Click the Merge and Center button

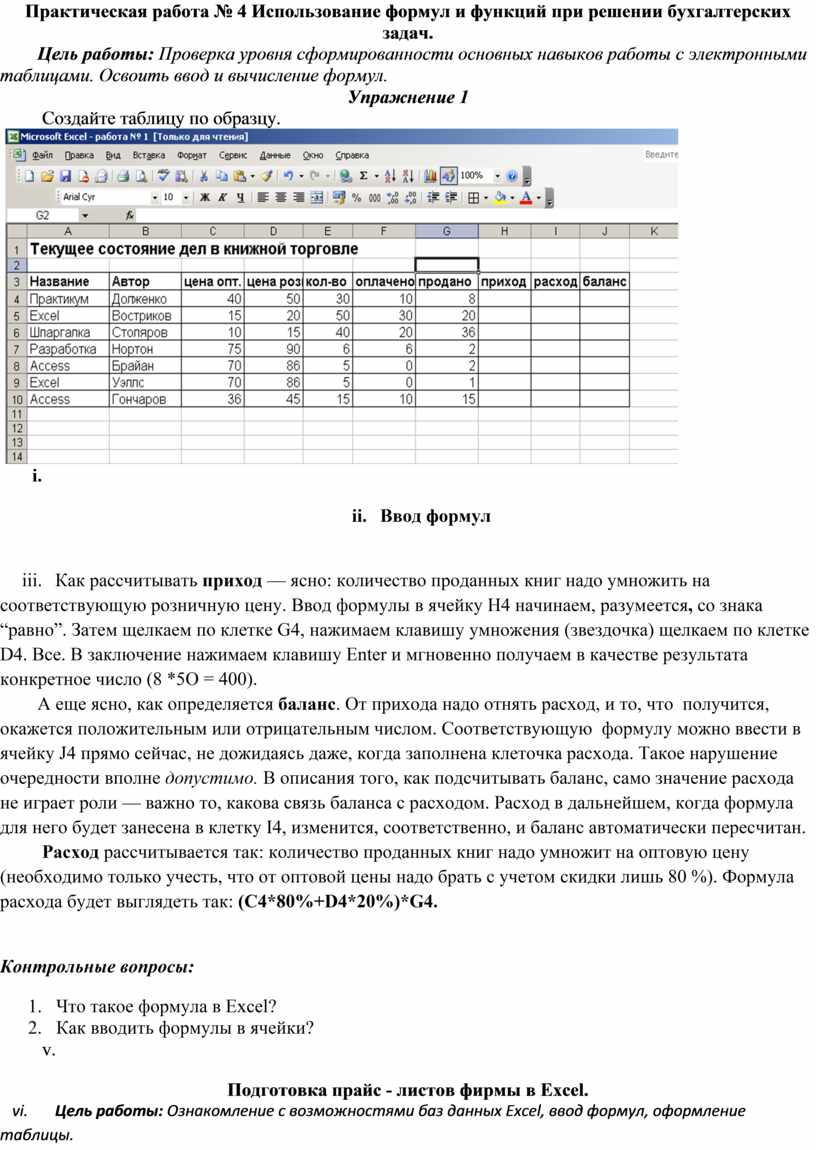click(x=316, y=198)
